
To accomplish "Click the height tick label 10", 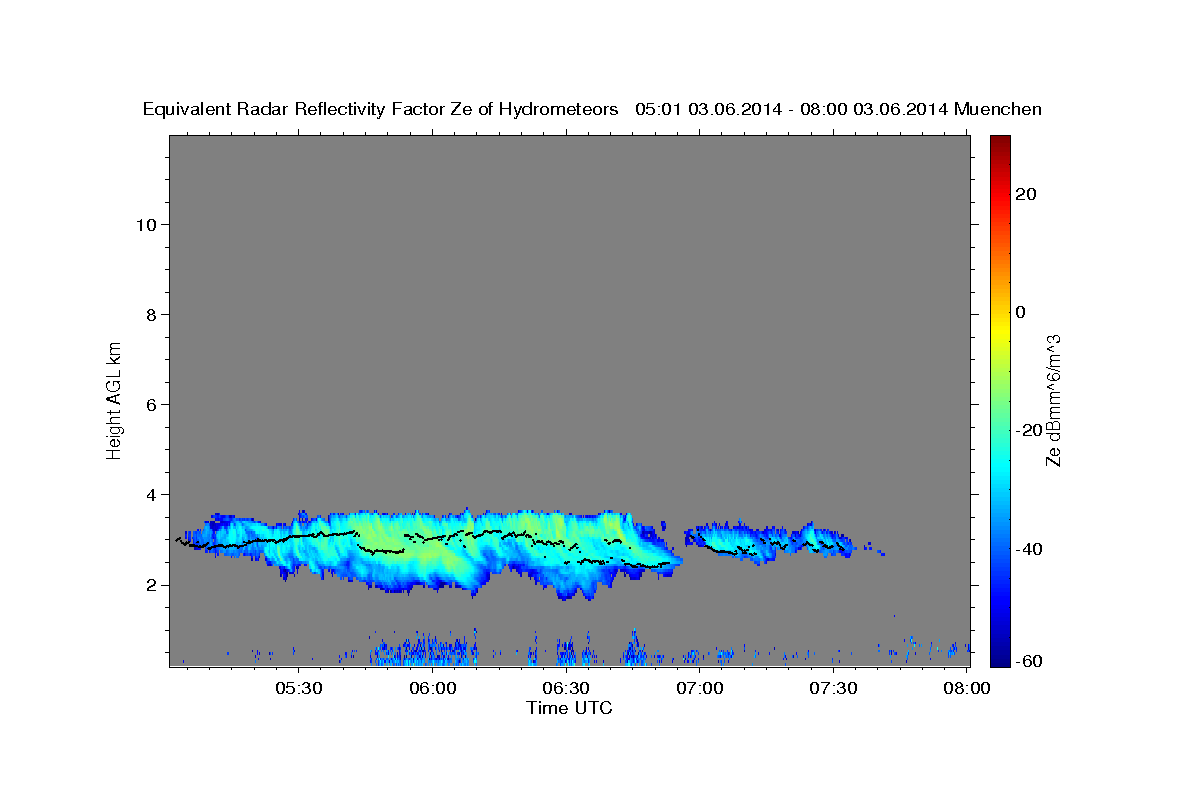I will [x=147, y=224].
